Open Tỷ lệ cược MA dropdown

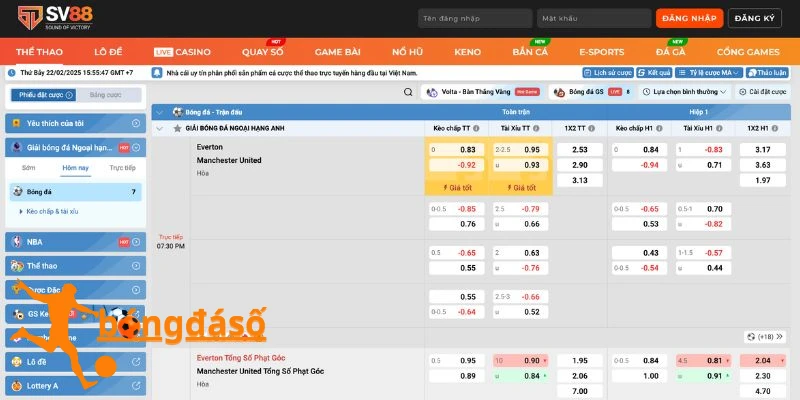point(709,73)
